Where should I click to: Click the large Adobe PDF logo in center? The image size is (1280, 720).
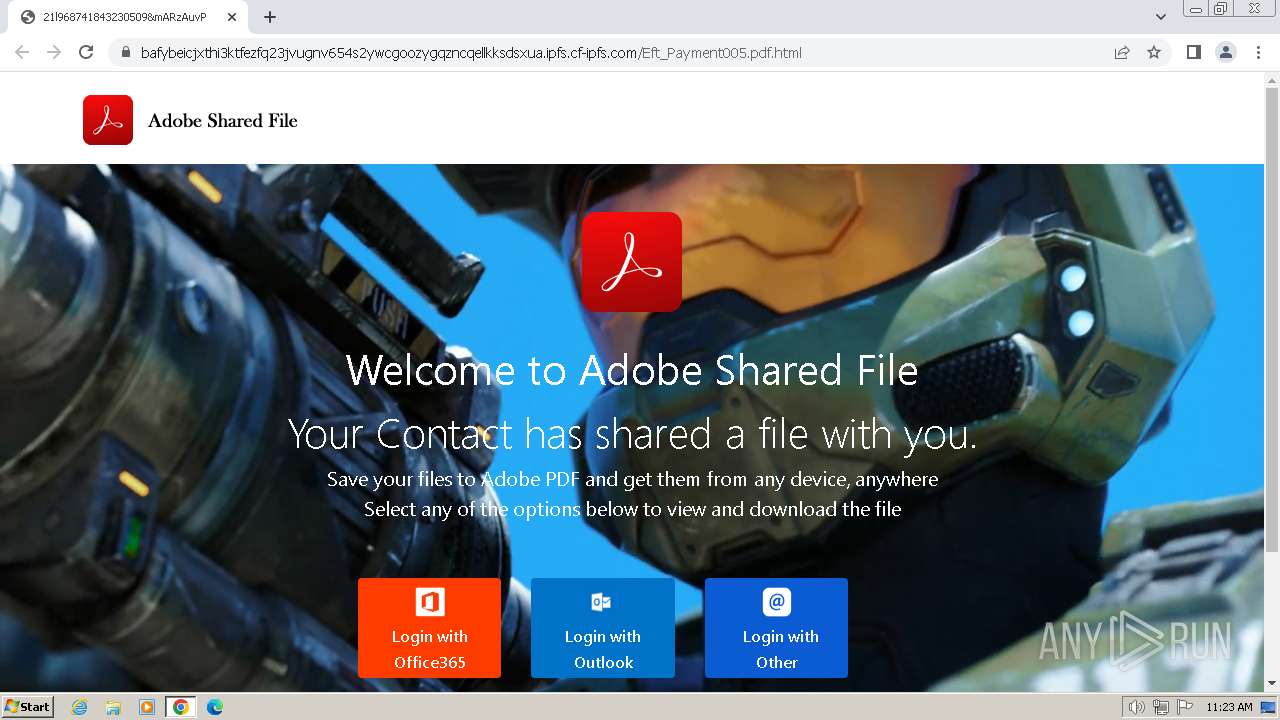point(631,262)
